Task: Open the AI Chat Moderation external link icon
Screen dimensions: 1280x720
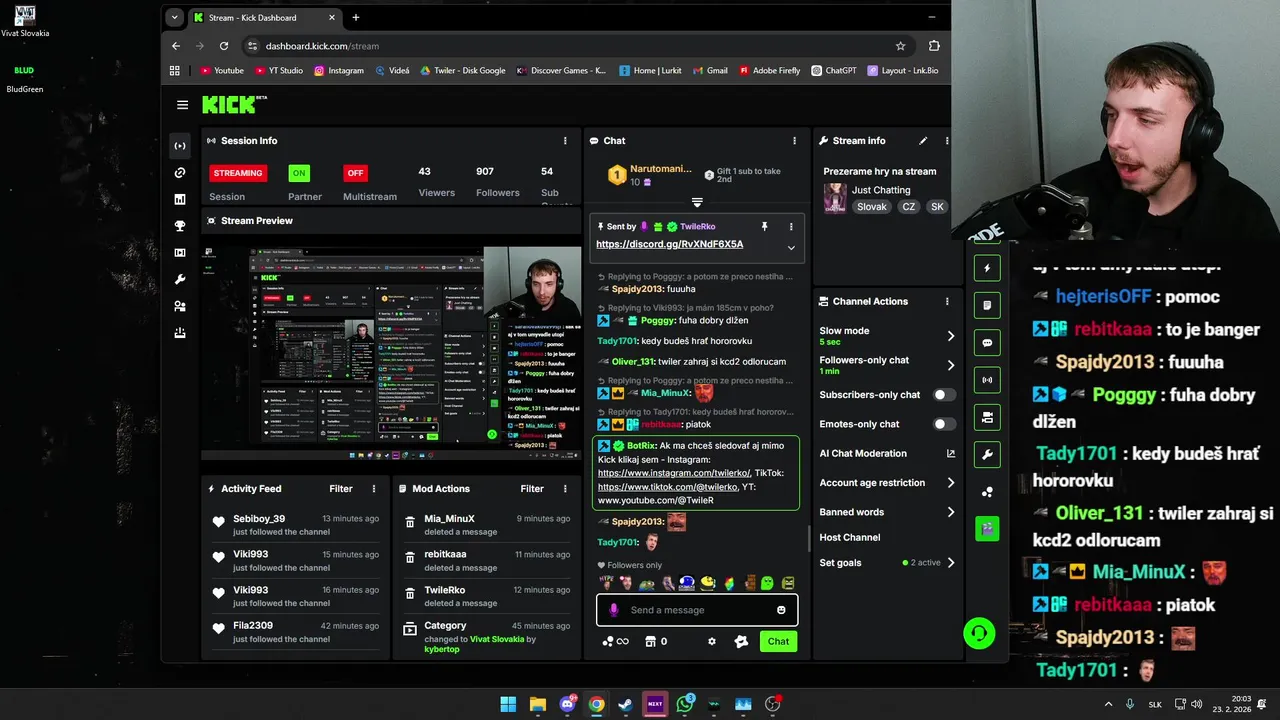Action: (951, 453)
